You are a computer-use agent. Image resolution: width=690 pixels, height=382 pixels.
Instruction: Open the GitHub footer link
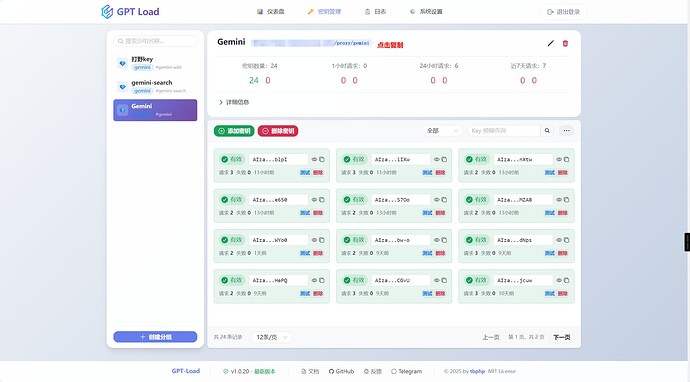341,371
